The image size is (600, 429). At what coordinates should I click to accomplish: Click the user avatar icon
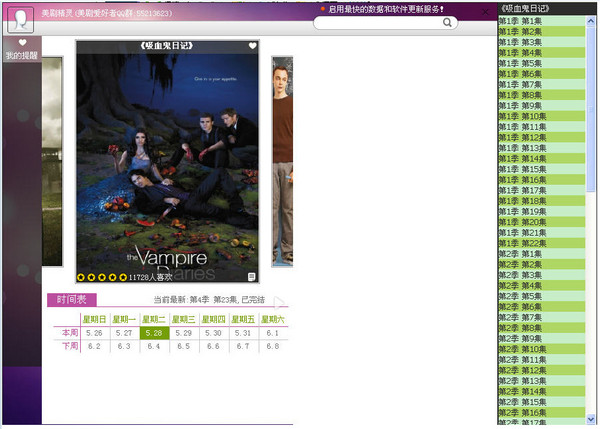[x=21, y=19]
